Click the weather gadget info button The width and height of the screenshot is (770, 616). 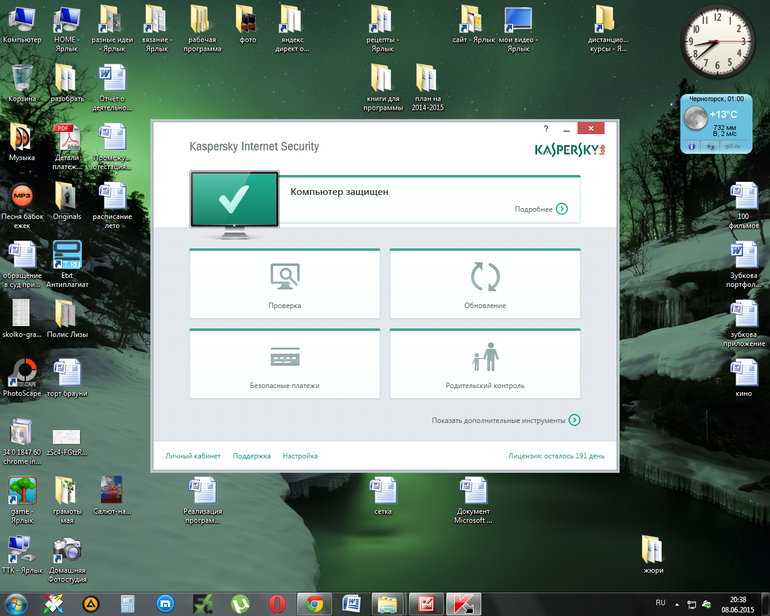[691, 146]
